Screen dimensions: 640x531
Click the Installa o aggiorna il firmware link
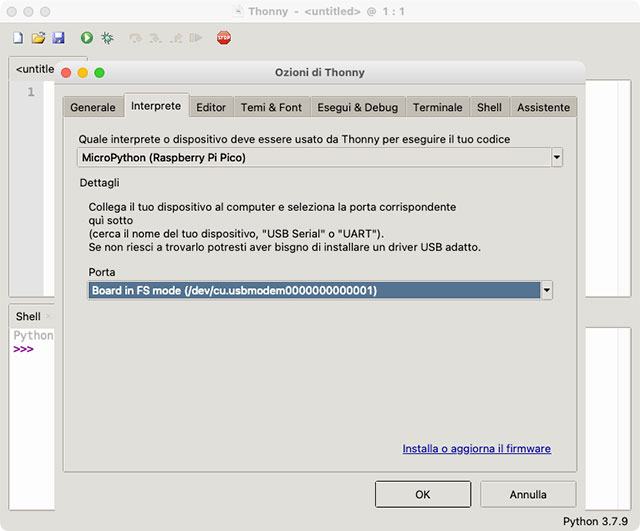[476, 449]
